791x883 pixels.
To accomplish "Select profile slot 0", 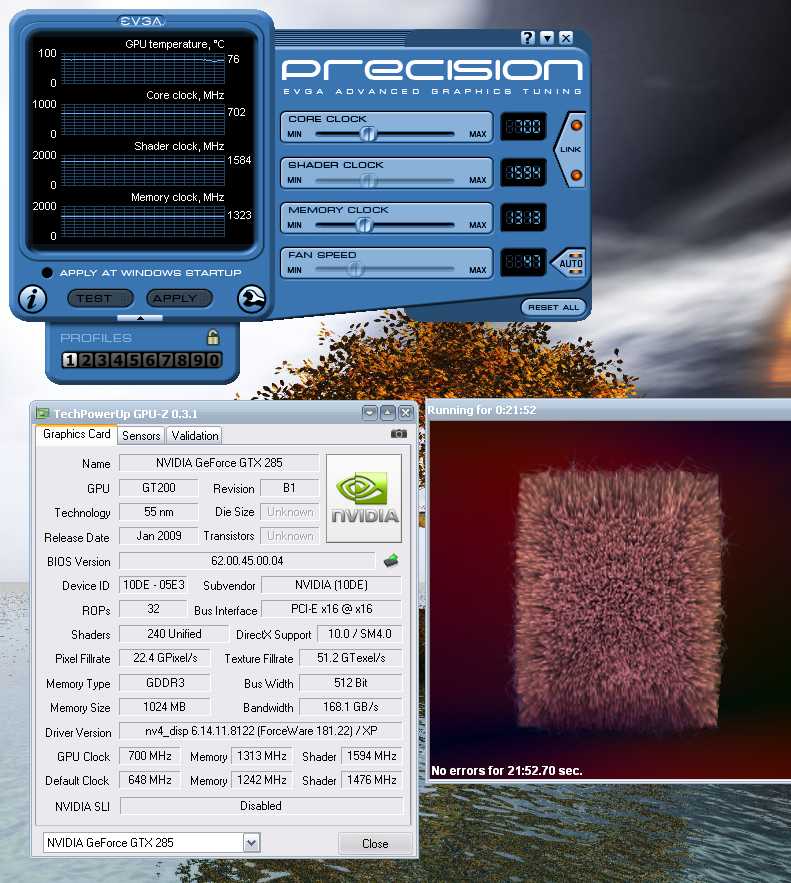I will (214, 360).
